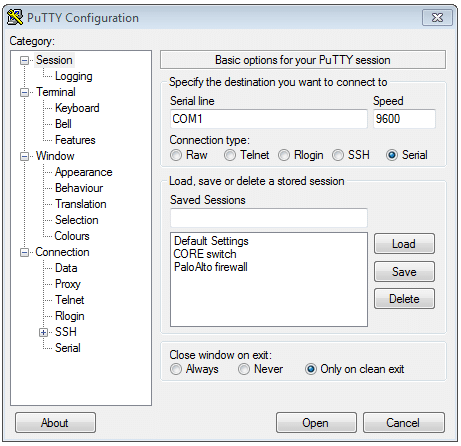Open the Logging category
This screenshot has width=461, height=446.
[74, 76]
